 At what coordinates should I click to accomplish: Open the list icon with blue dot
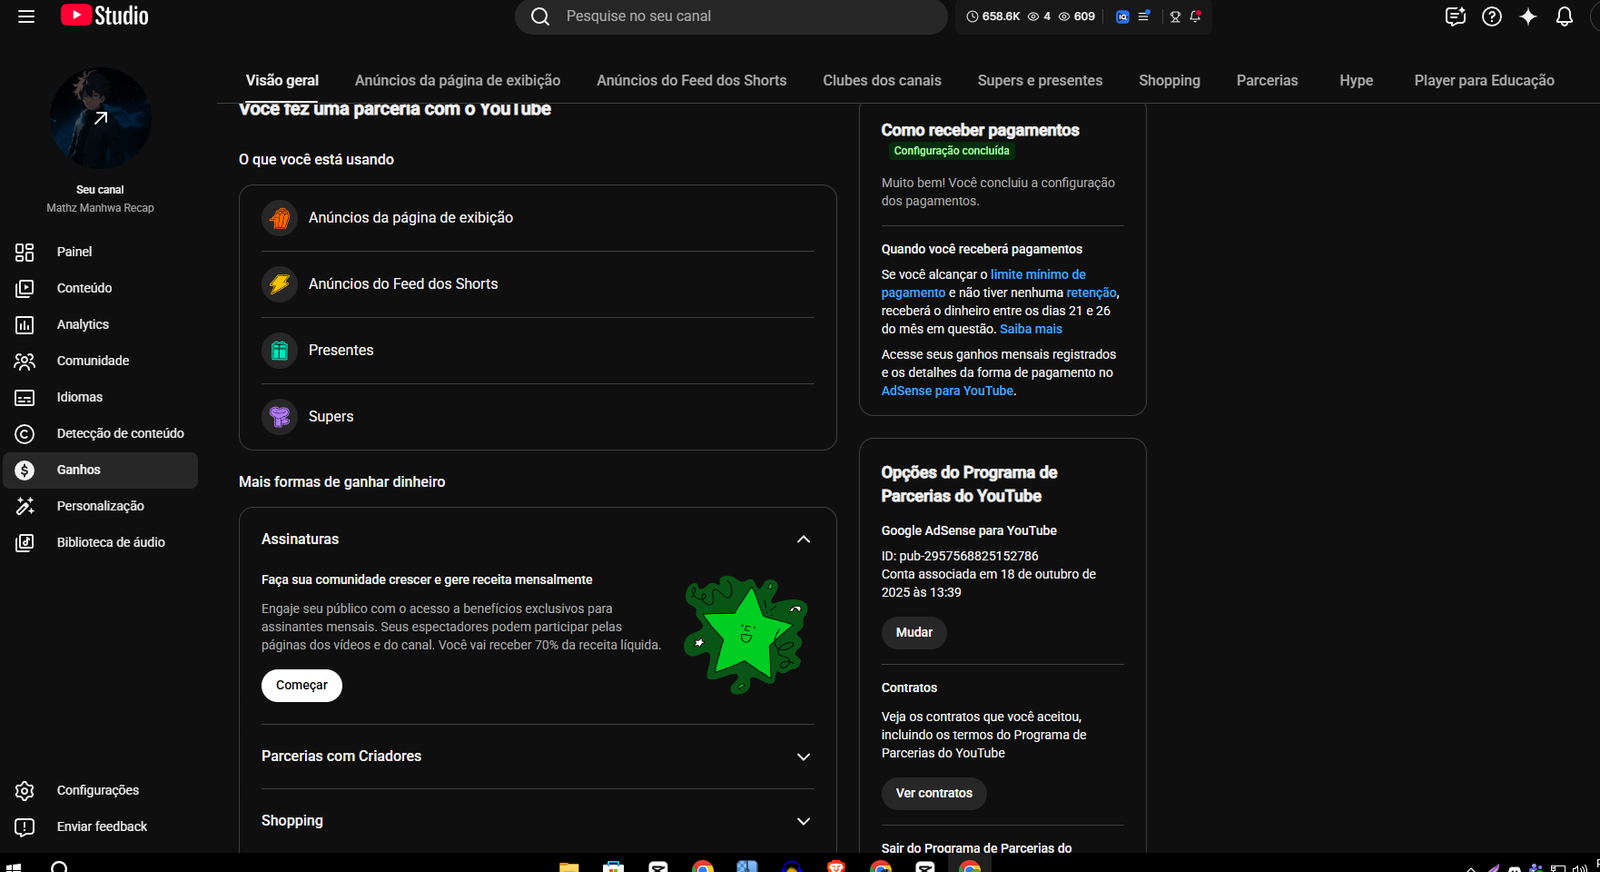pos(1144,16)
